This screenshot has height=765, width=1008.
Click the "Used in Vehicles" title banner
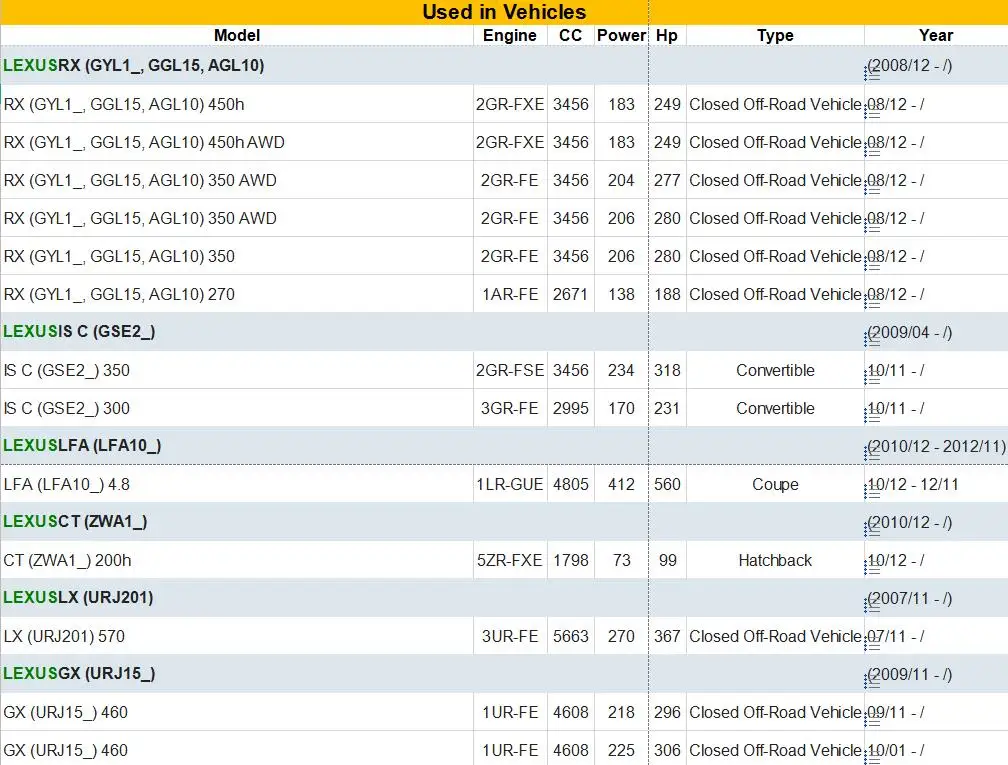[x=504, y=12]
